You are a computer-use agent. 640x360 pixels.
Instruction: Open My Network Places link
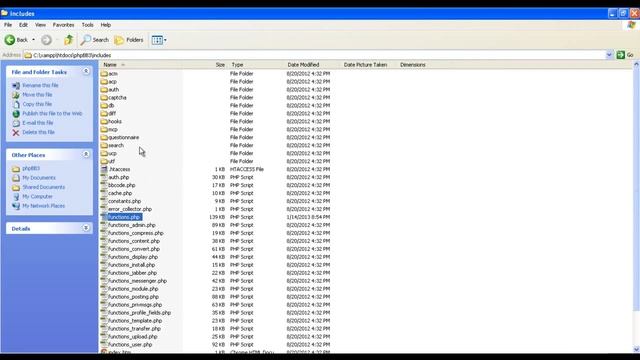(44, 206)
